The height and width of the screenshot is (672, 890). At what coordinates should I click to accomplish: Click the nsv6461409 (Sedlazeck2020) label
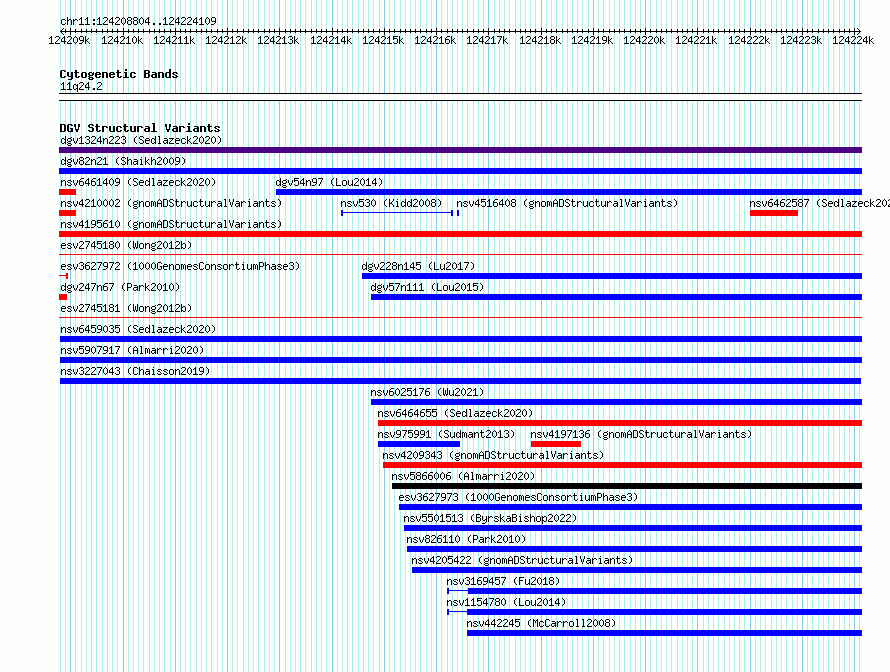click(x=138, y=182)
